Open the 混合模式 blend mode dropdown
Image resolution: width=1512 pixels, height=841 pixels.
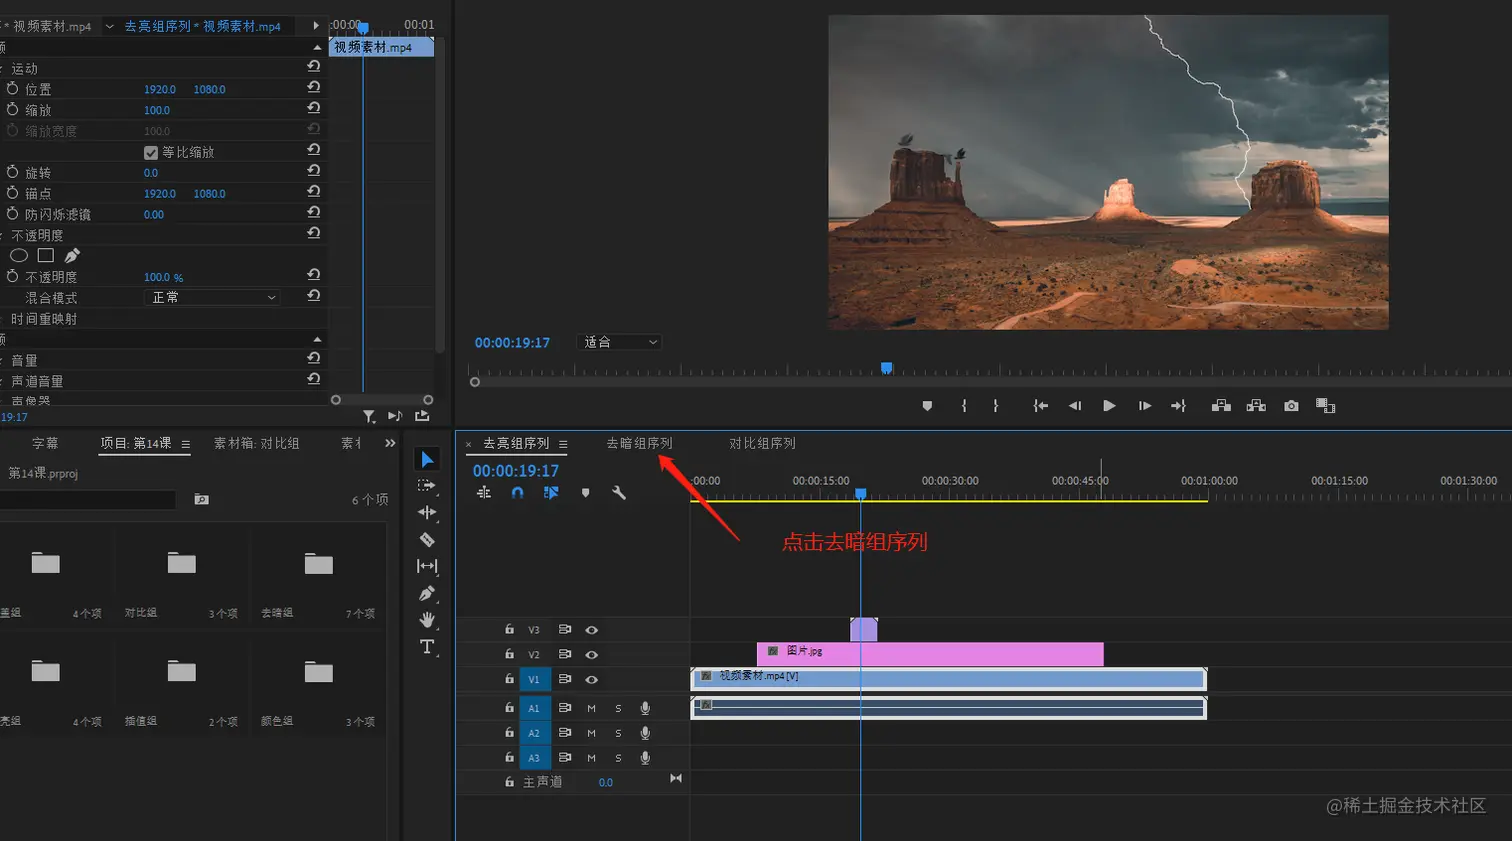point(213,298)
